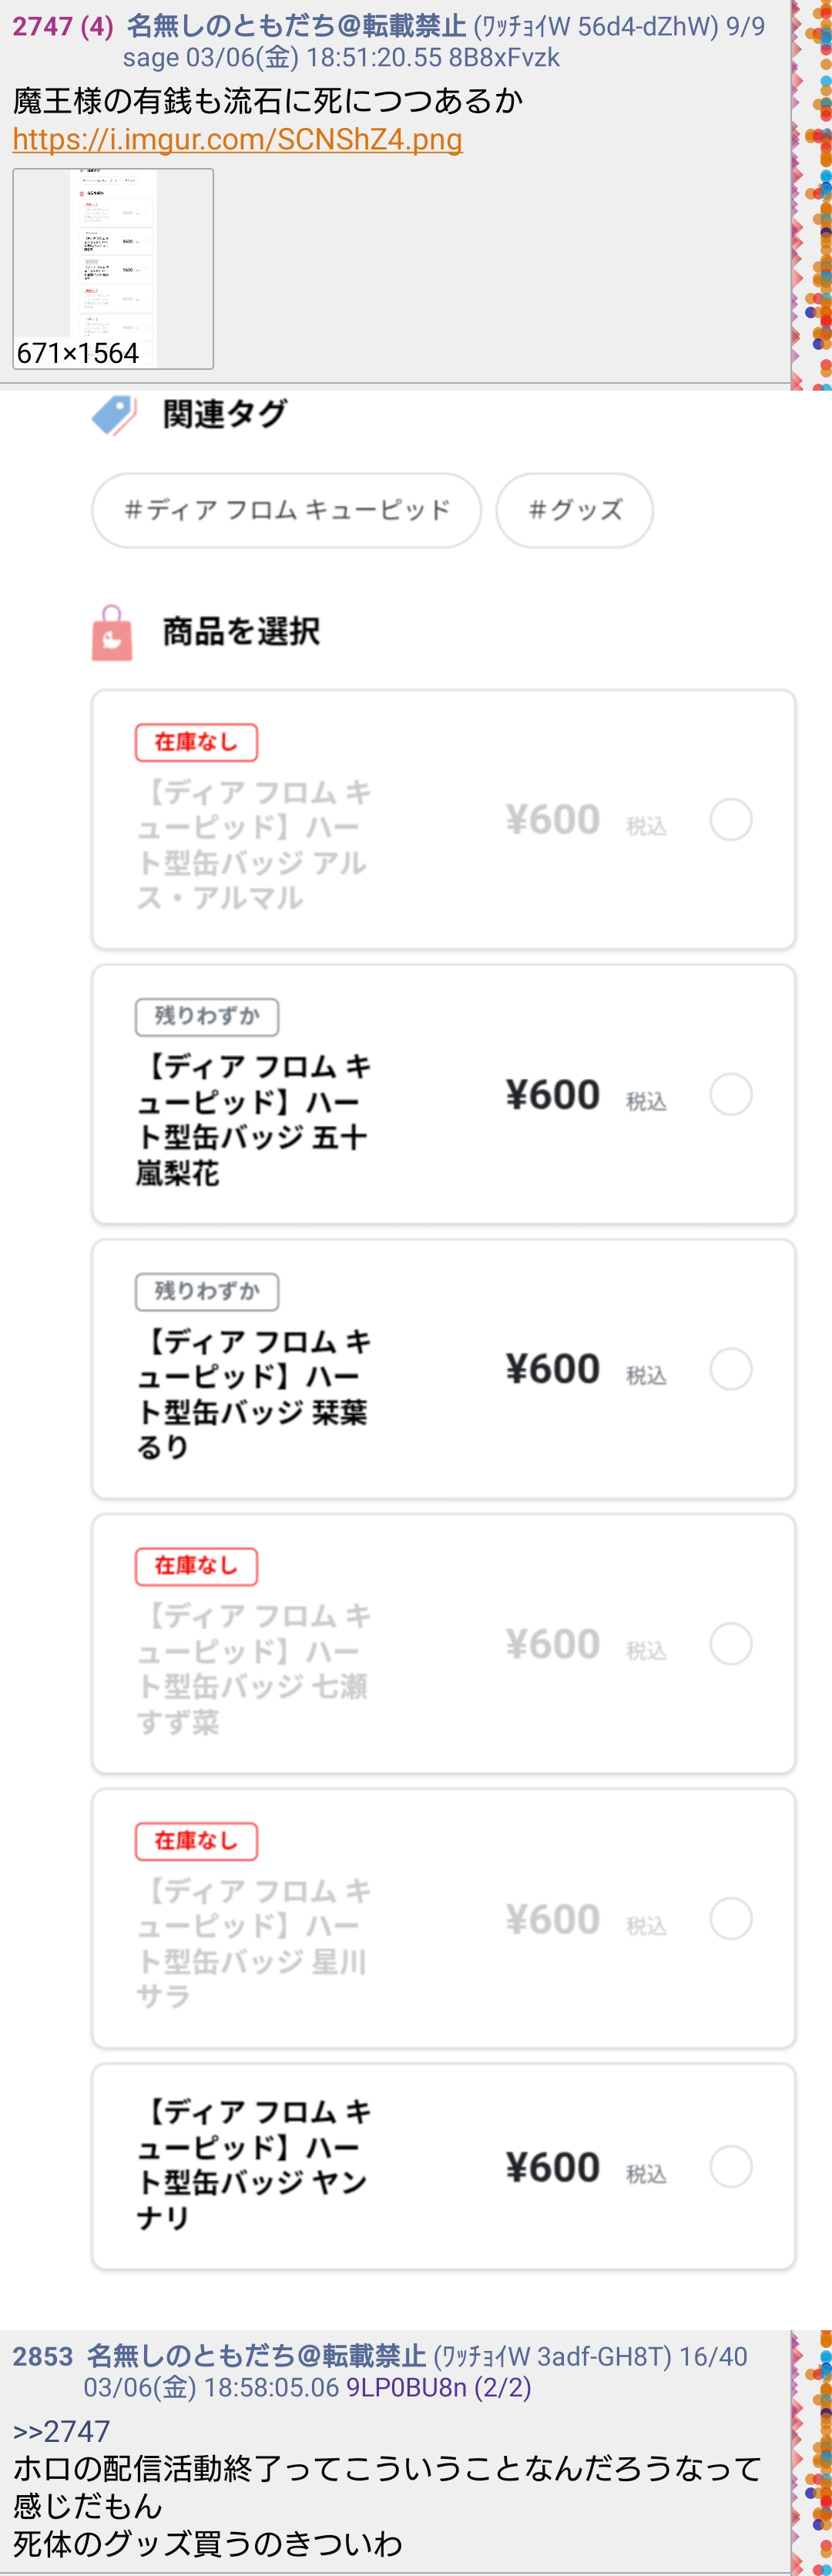Select the 七瀬すず菜 badge radio button
Viewport: 832px width, 2576px height.
(730, 1644)
